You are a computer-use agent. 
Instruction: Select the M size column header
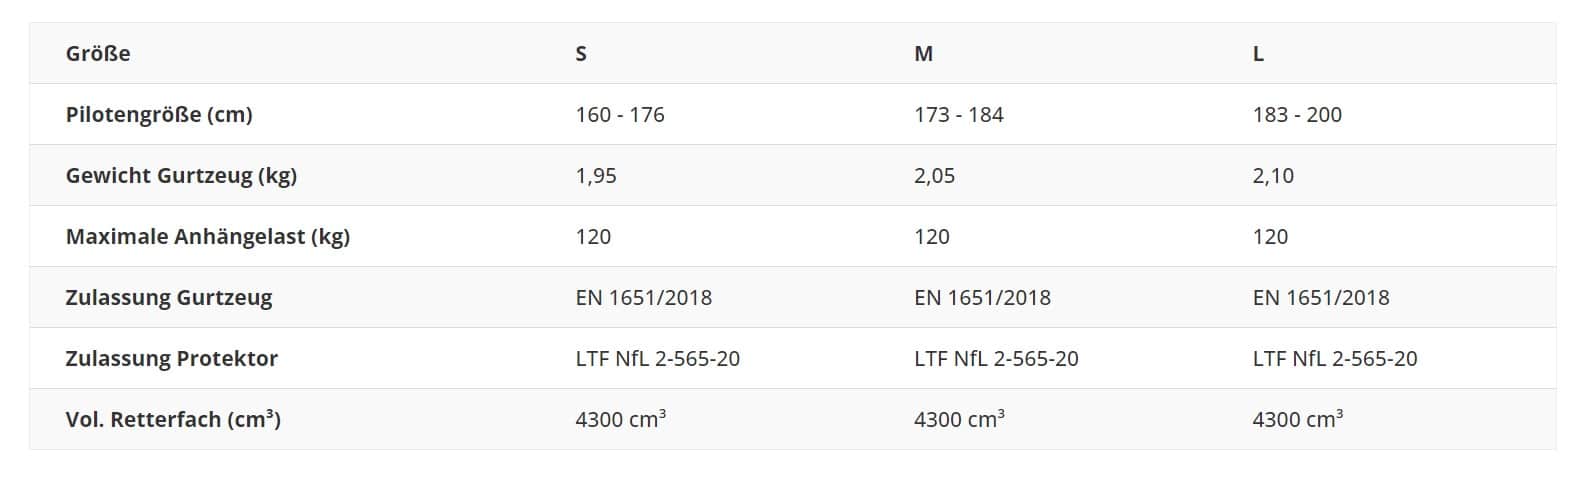[923, 54]
